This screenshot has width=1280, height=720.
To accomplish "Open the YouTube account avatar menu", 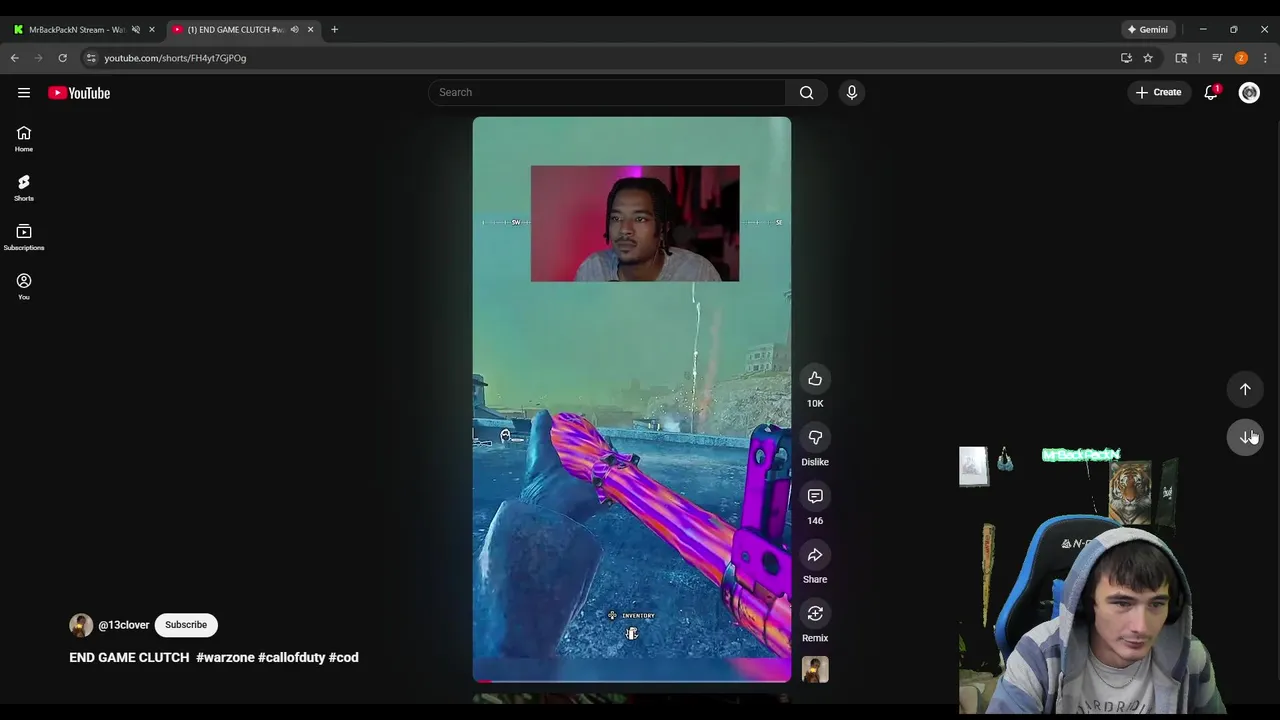I will tap(1249, 93).
